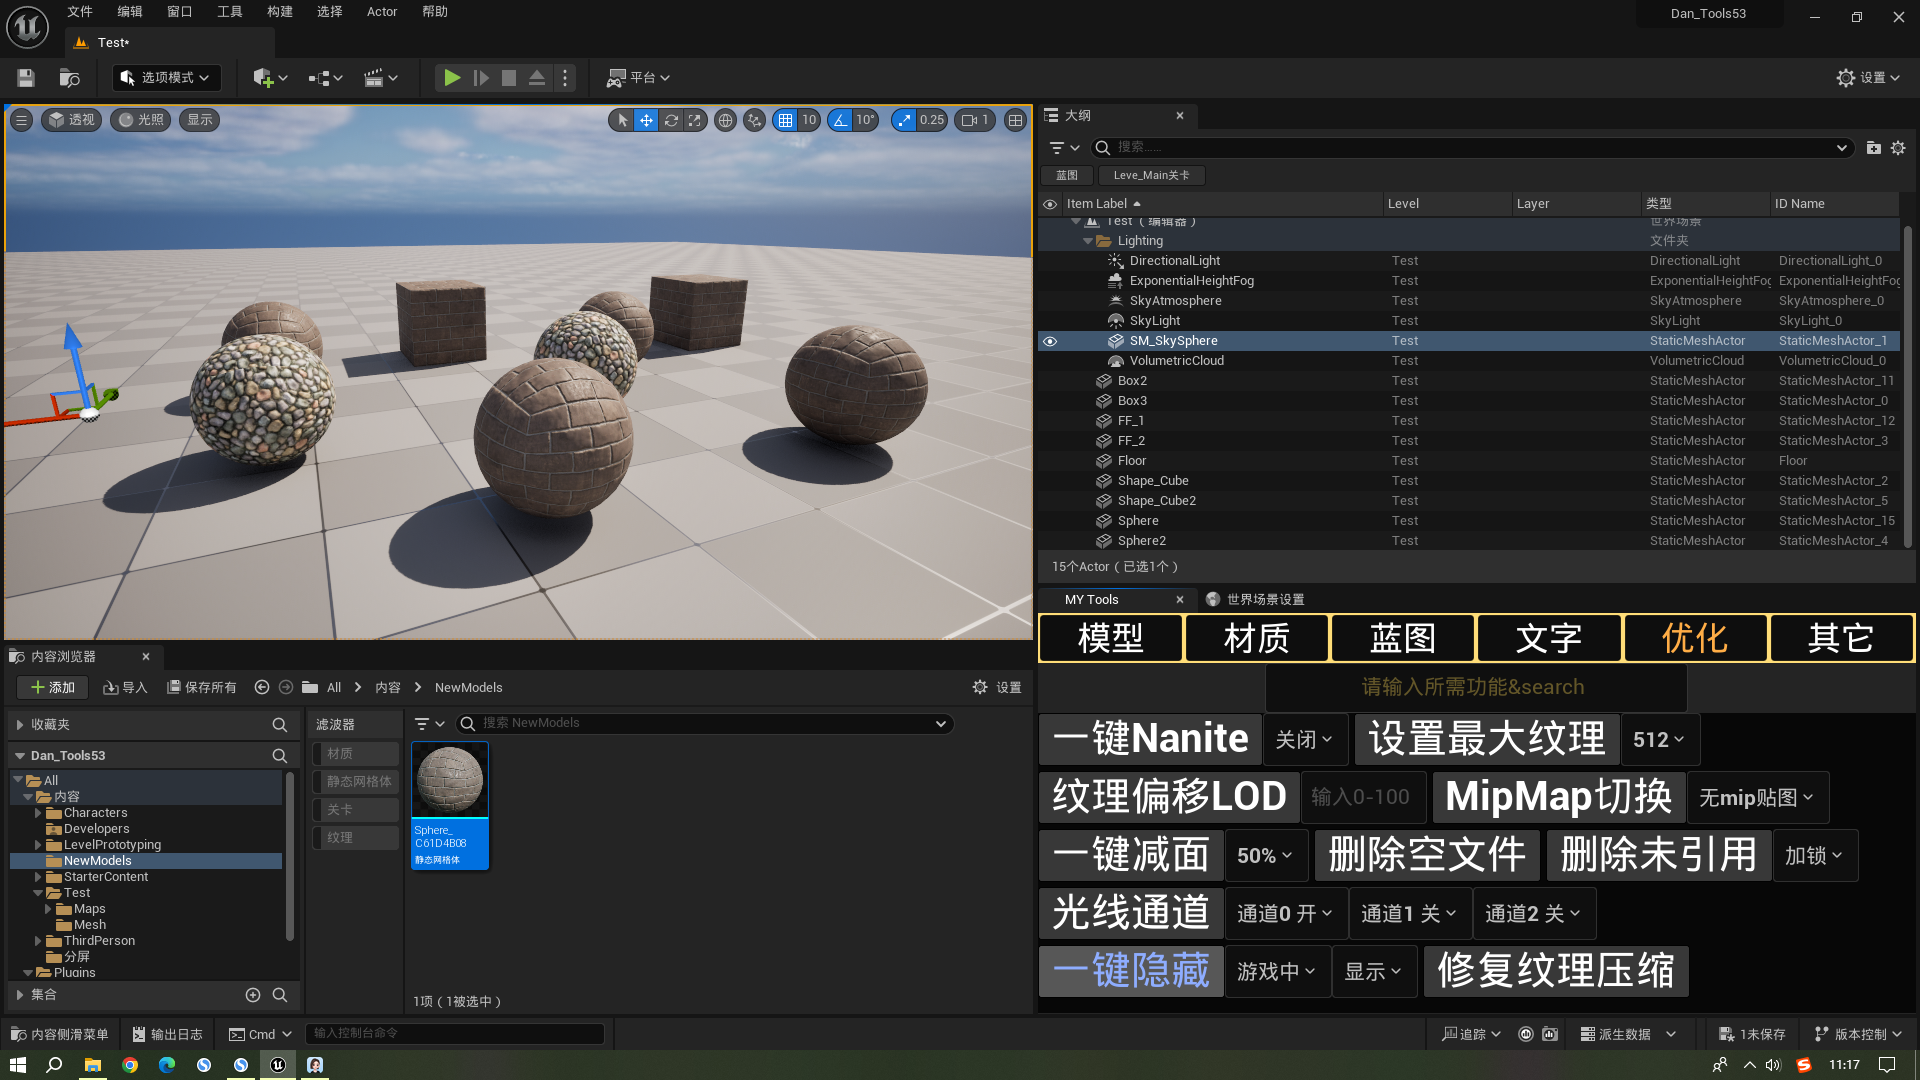Open the 构建 menu
This screenshot has height=1080, width=1920.
click(280, 12)
